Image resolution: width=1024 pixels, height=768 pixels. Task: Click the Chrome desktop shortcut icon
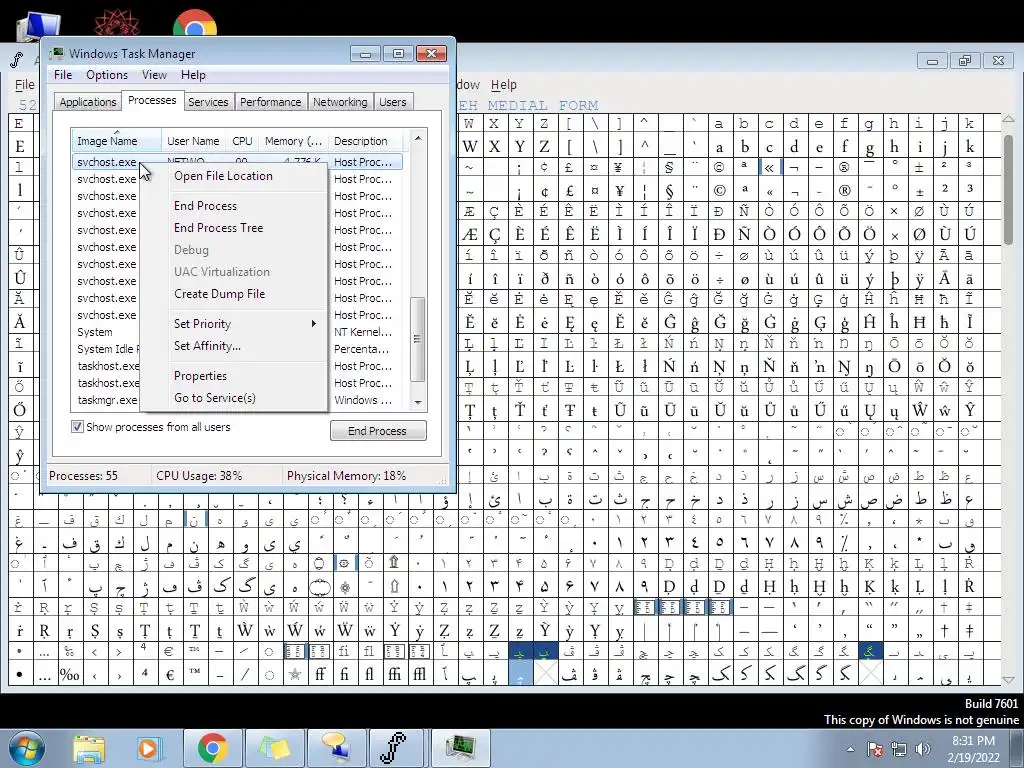click(195, 24)
